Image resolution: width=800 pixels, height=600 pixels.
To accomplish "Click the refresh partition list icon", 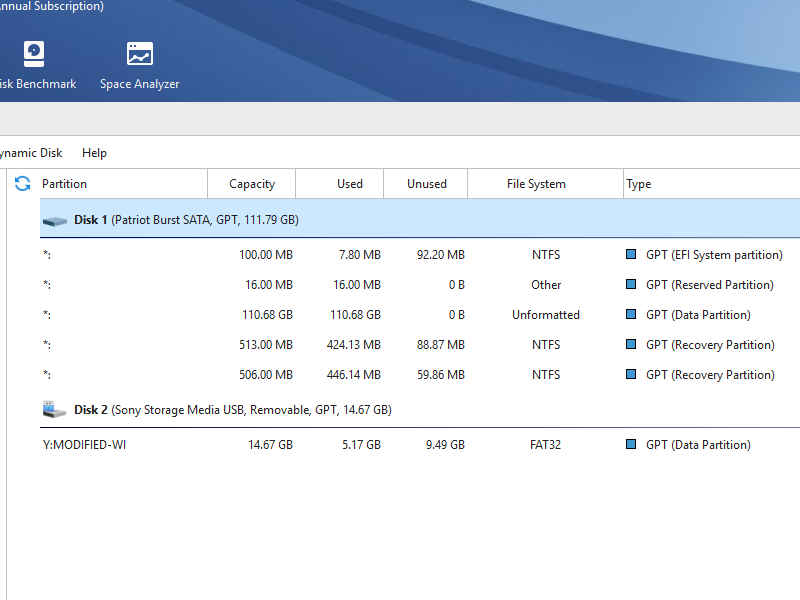I will pyautogui.click(x=22, y=184).
